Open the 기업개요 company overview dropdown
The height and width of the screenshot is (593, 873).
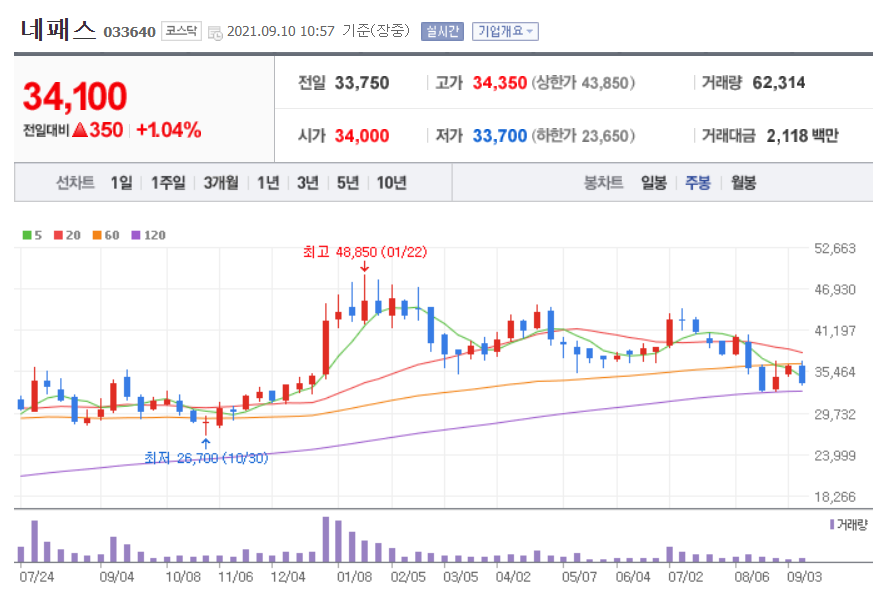[506, 31]
